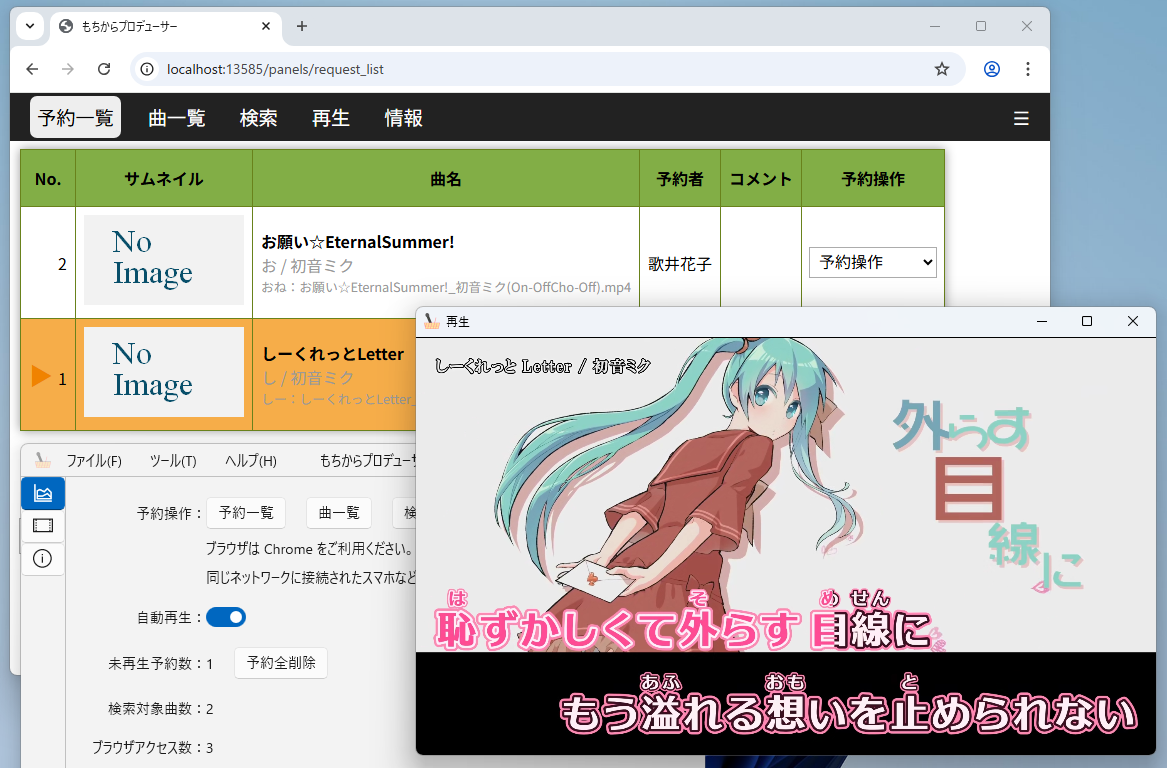Close the 再生 player window
This screenshot has width=1167, height=768.
click(1133, 321)
